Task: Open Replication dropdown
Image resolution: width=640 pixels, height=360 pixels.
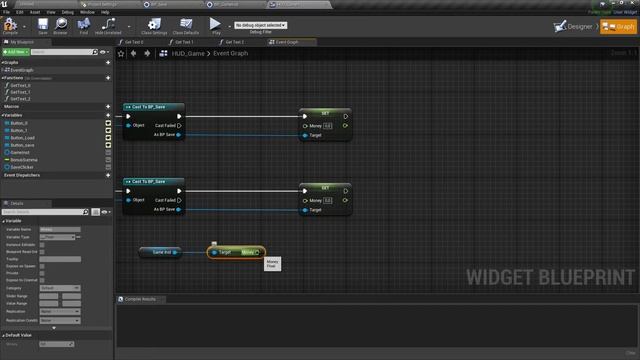Action: (x=60, y=311)
